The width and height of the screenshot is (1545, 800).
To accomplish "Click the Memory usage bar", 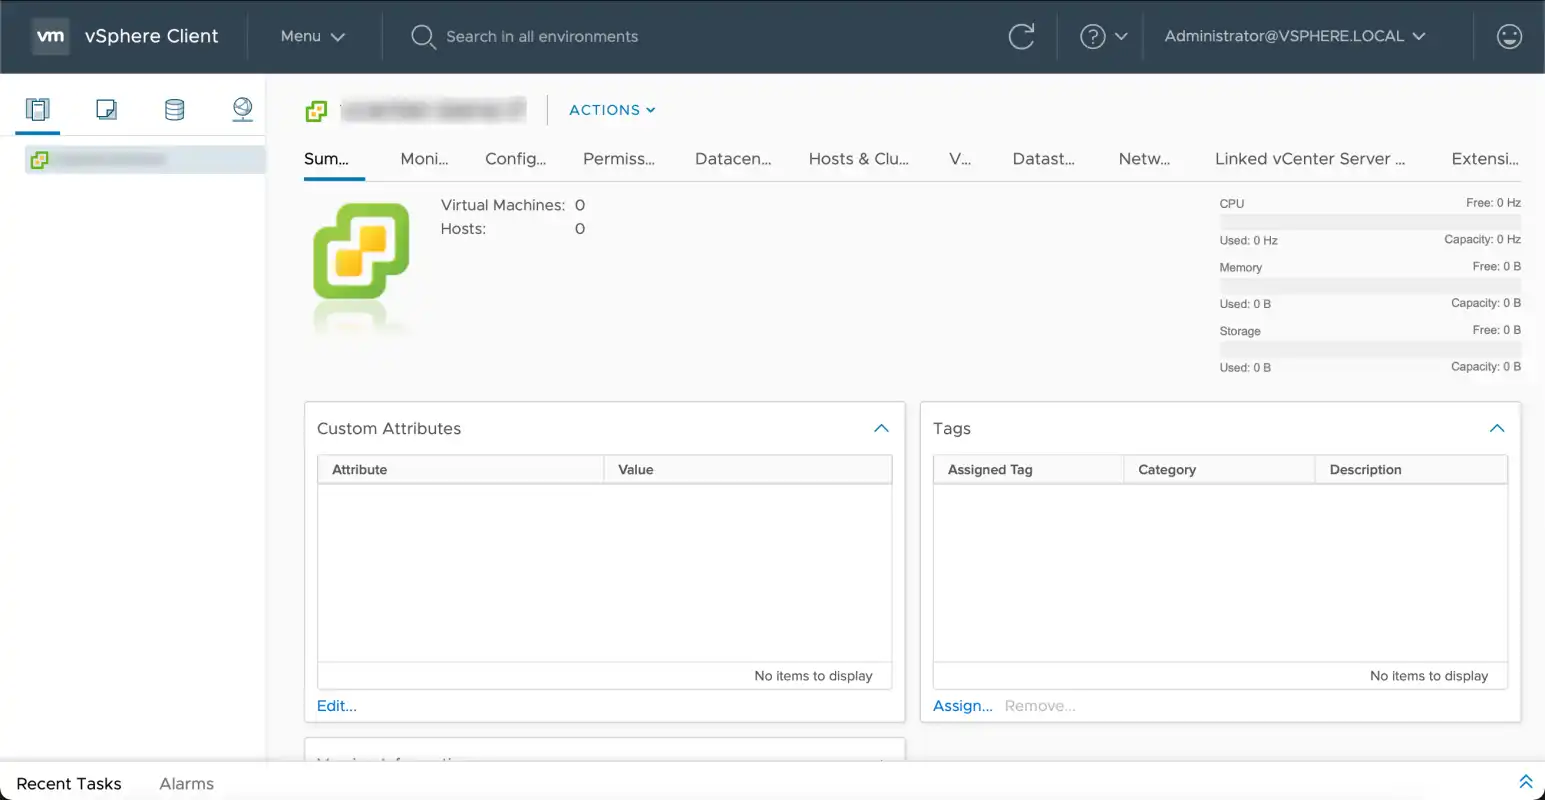I will 1370,286.
